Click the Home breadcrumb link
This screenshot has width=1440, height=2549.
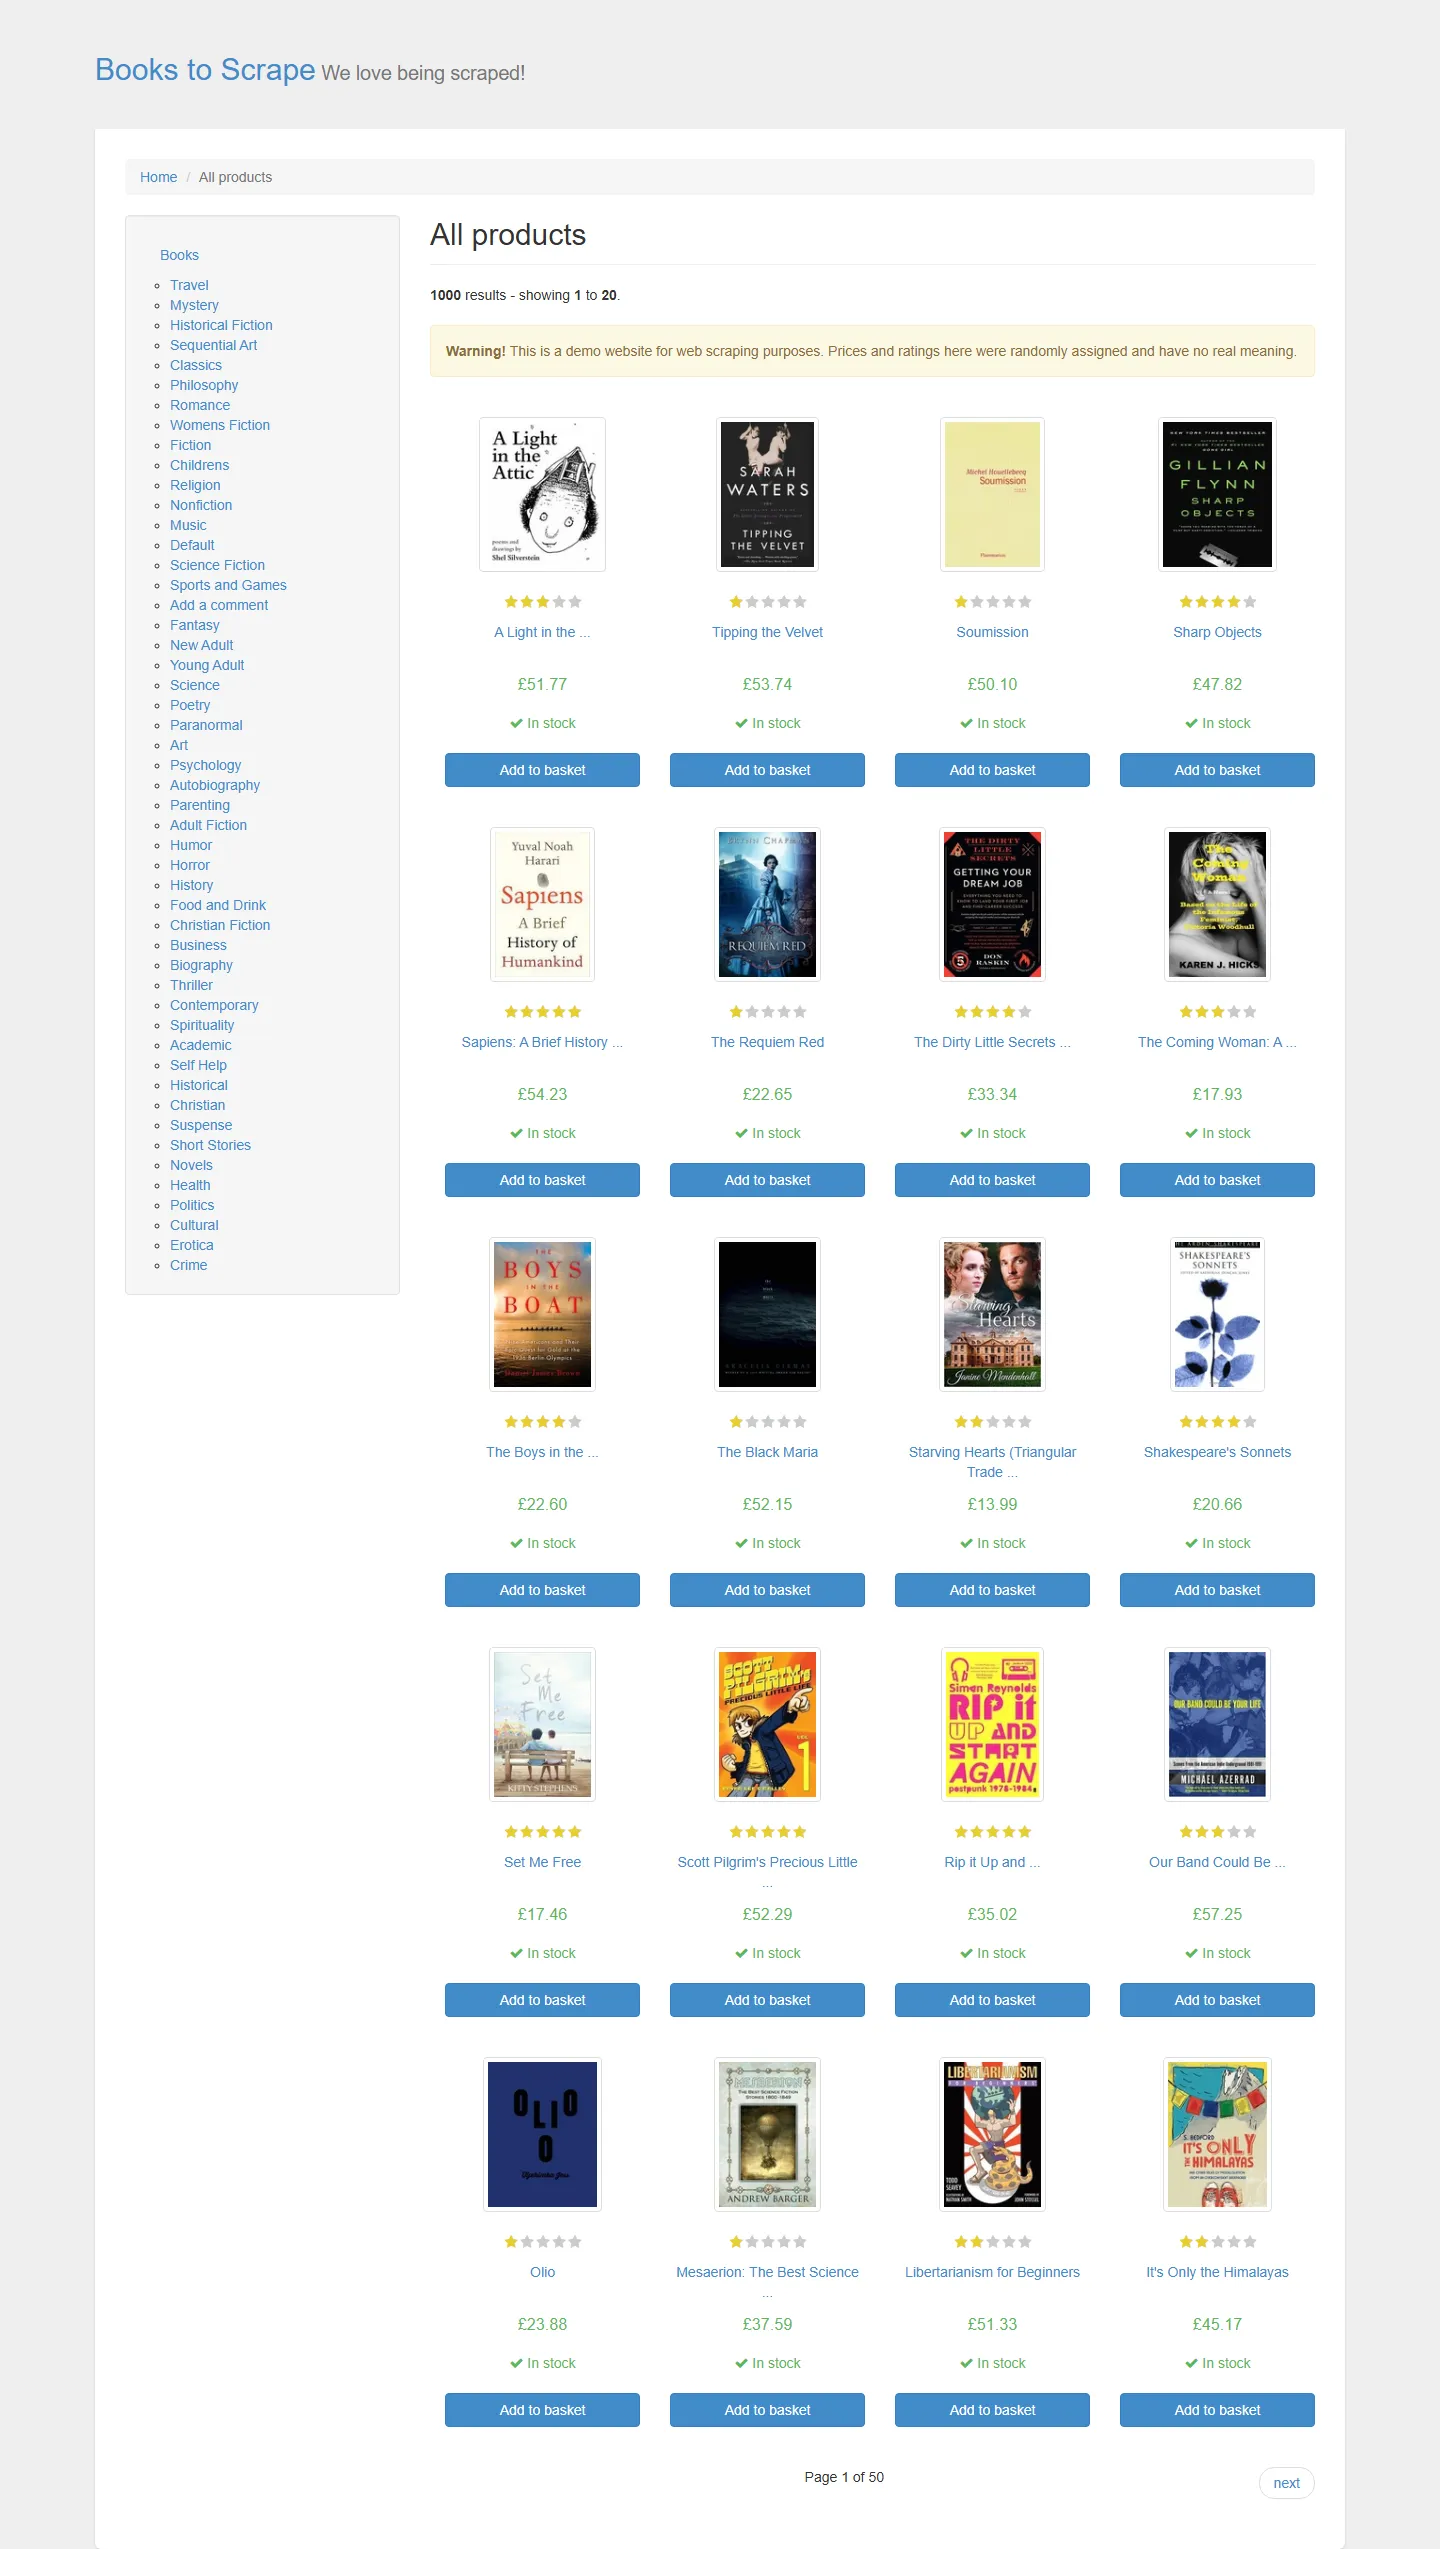pyautogui.click(x=158, y=177)
